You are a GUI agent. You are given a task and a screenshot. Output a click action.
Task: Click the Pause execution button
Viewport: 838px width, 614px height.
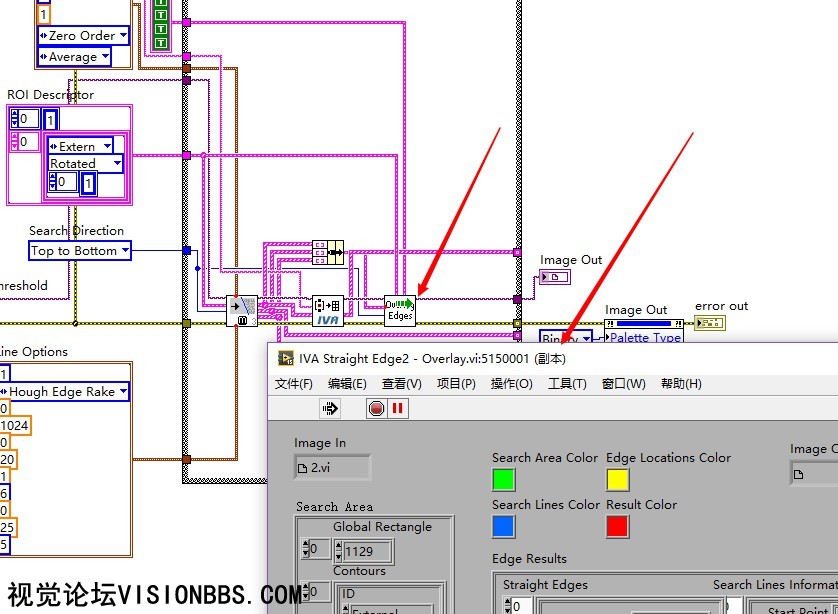point(398,408)
